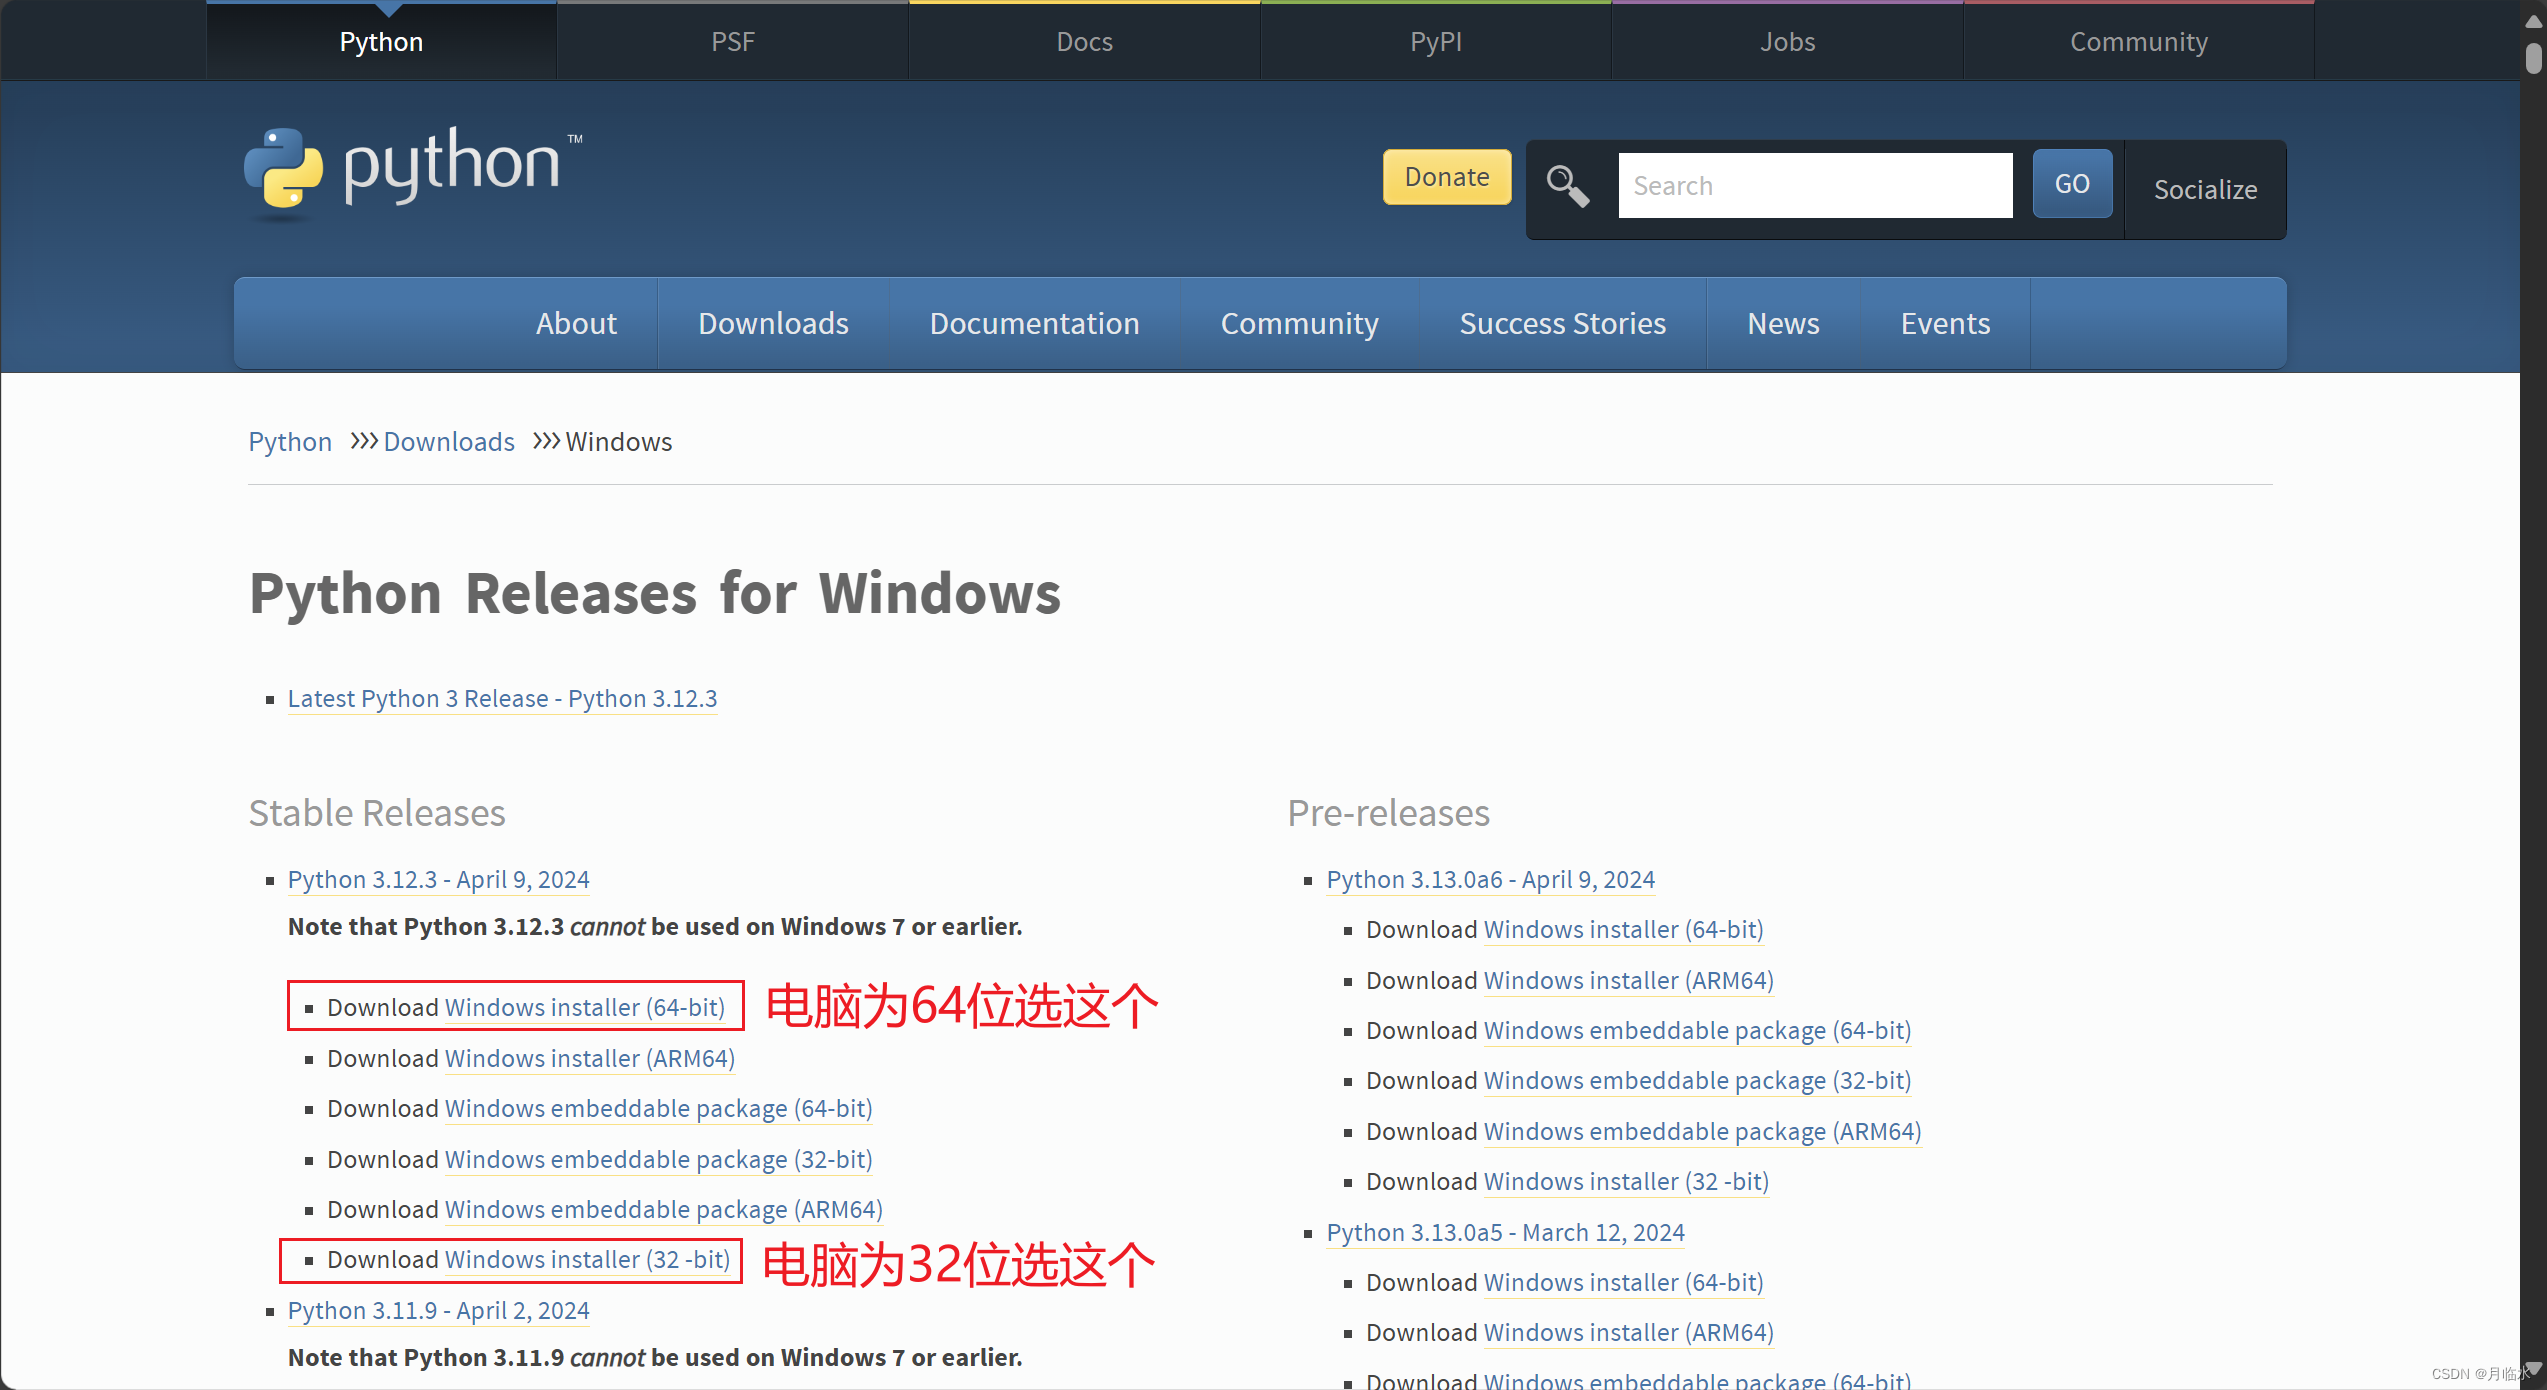2547x1390 pixels.
Task: Focus the Search input field
Action: [1814, 186]
